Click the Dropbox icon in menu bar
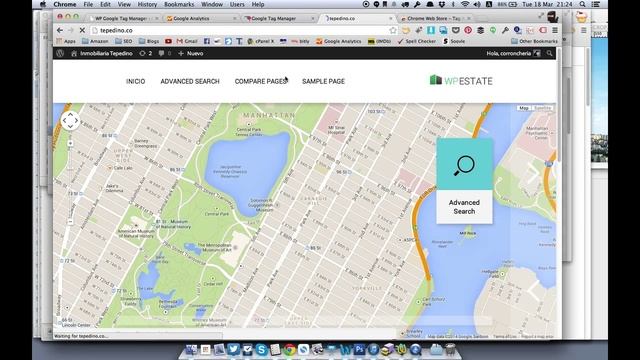This screenshot has width=640, height=360. [442, 4]
